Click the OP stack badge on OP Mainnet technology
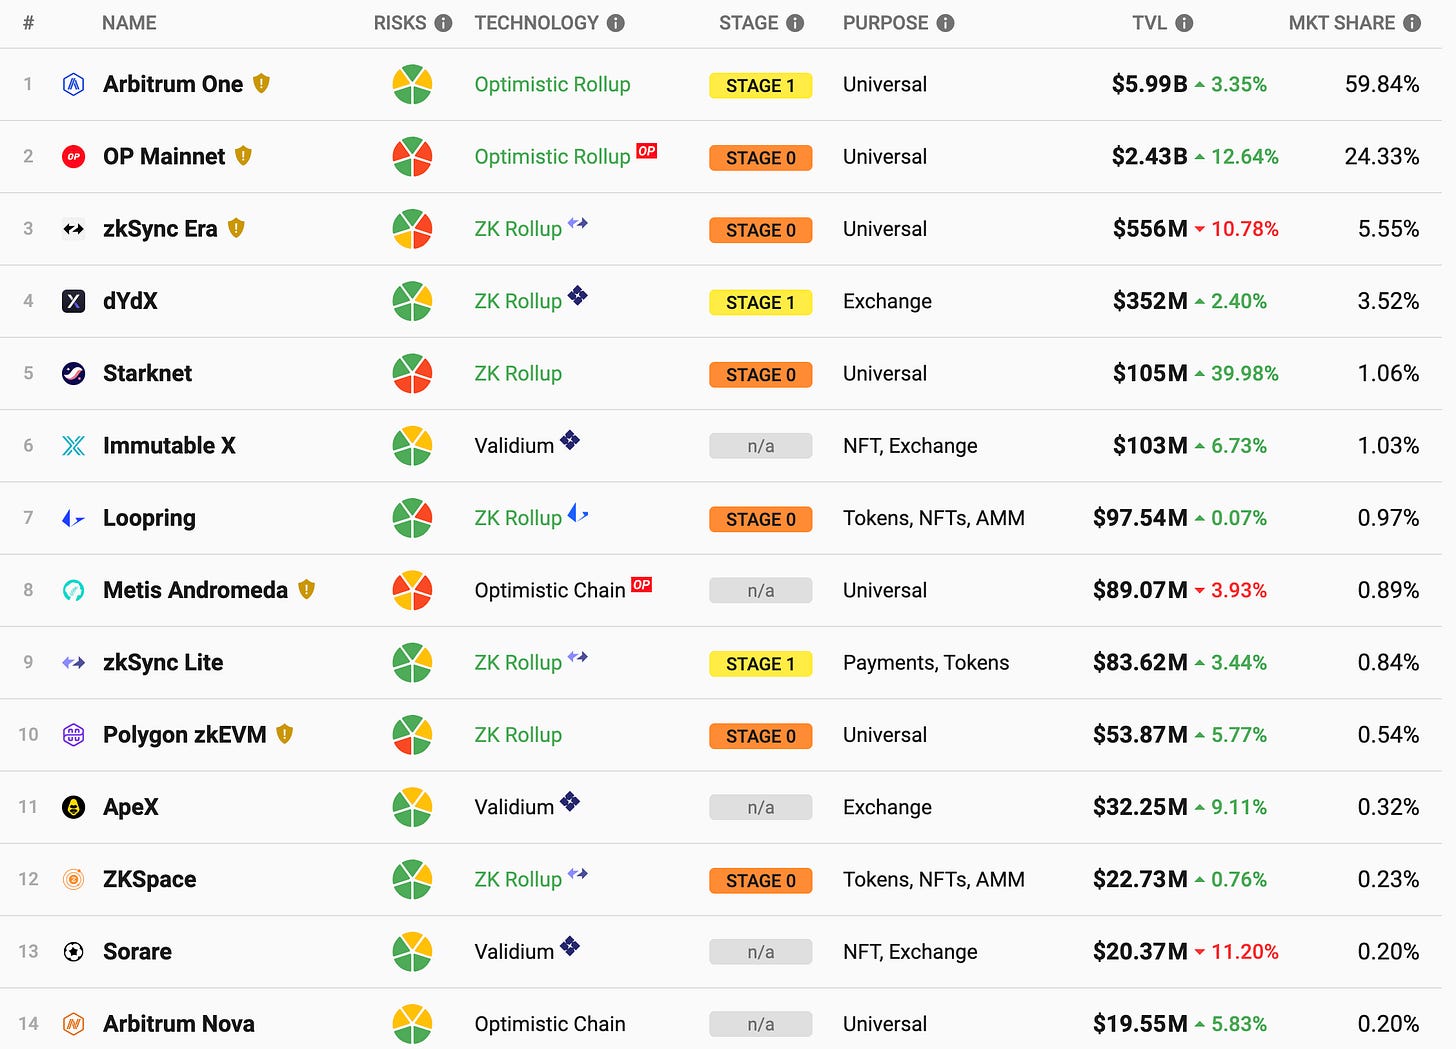Image resolution: width=1456 pixels, height=1049 pixels. pyautogui.click(x=646, y=151)
